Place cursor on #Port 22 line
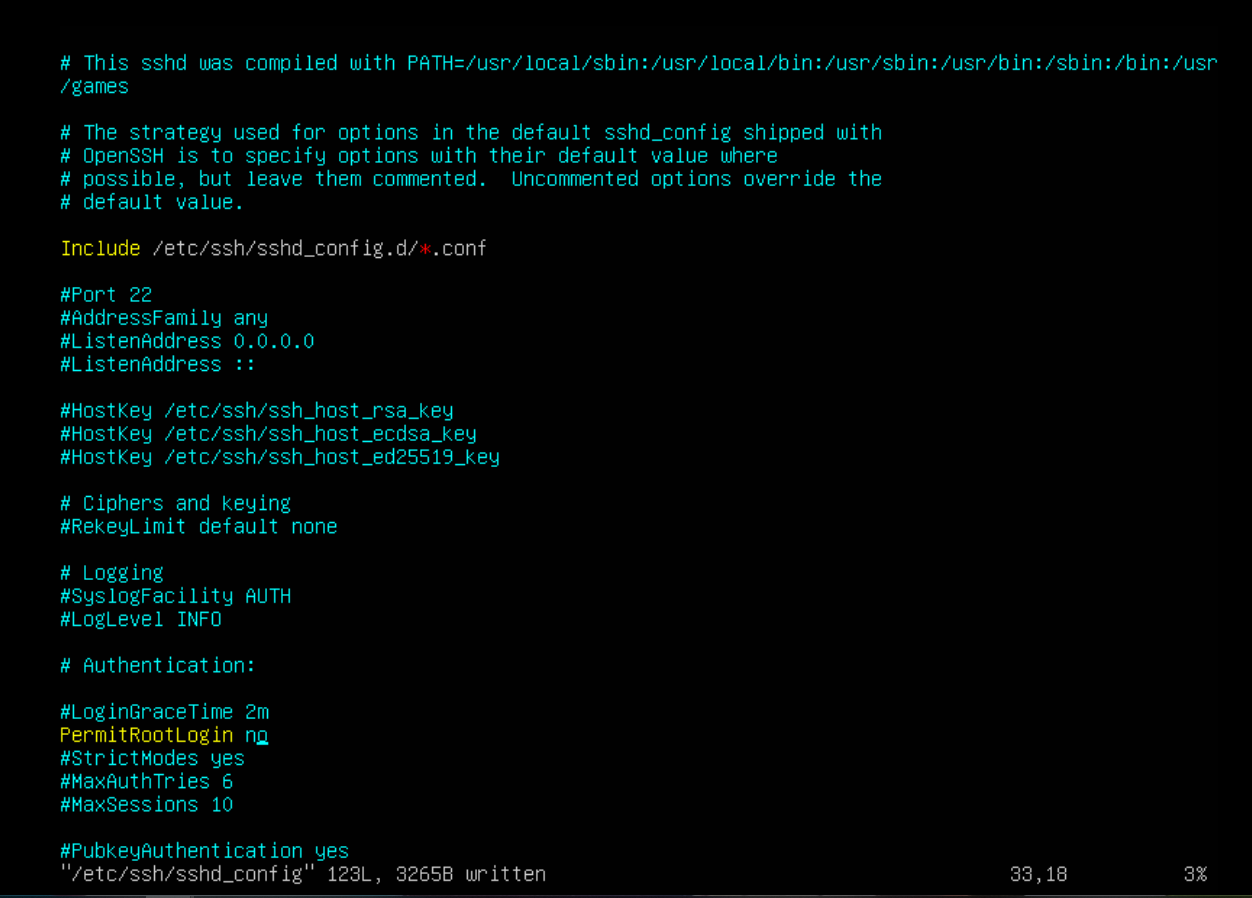The height and width of the screenshot is (898, 1252). pos(105,295)
